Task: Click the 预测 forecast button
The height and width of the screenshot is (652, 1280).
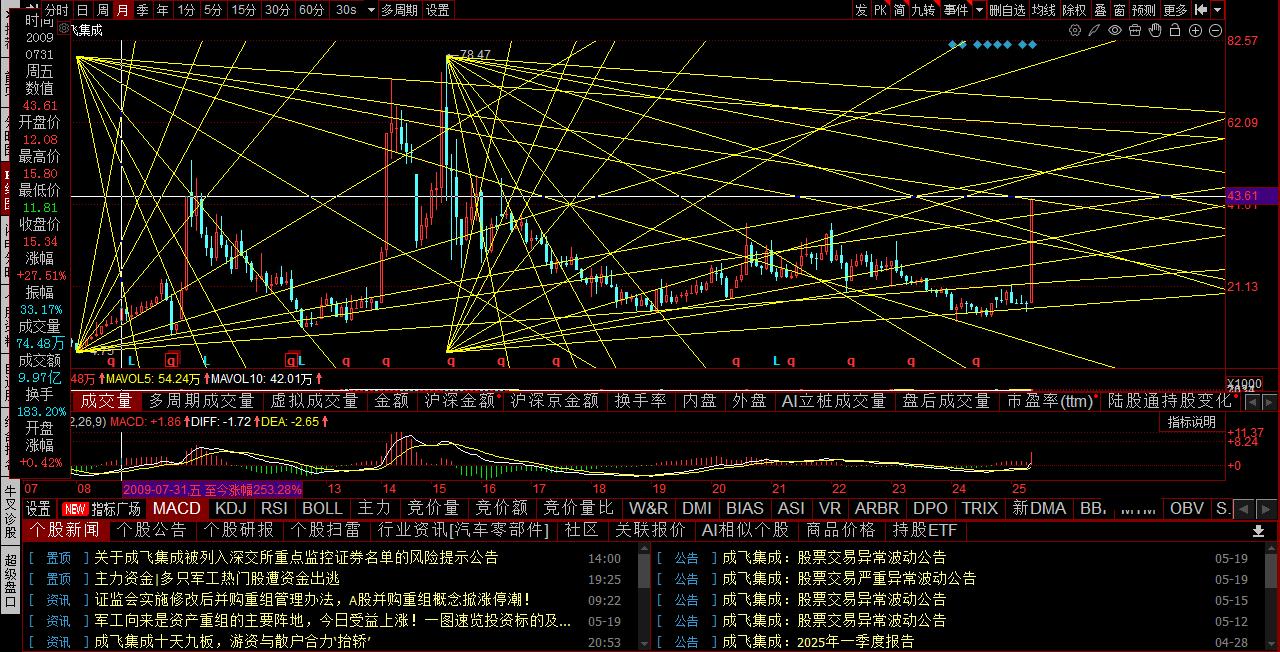Action: [1144, 10]
